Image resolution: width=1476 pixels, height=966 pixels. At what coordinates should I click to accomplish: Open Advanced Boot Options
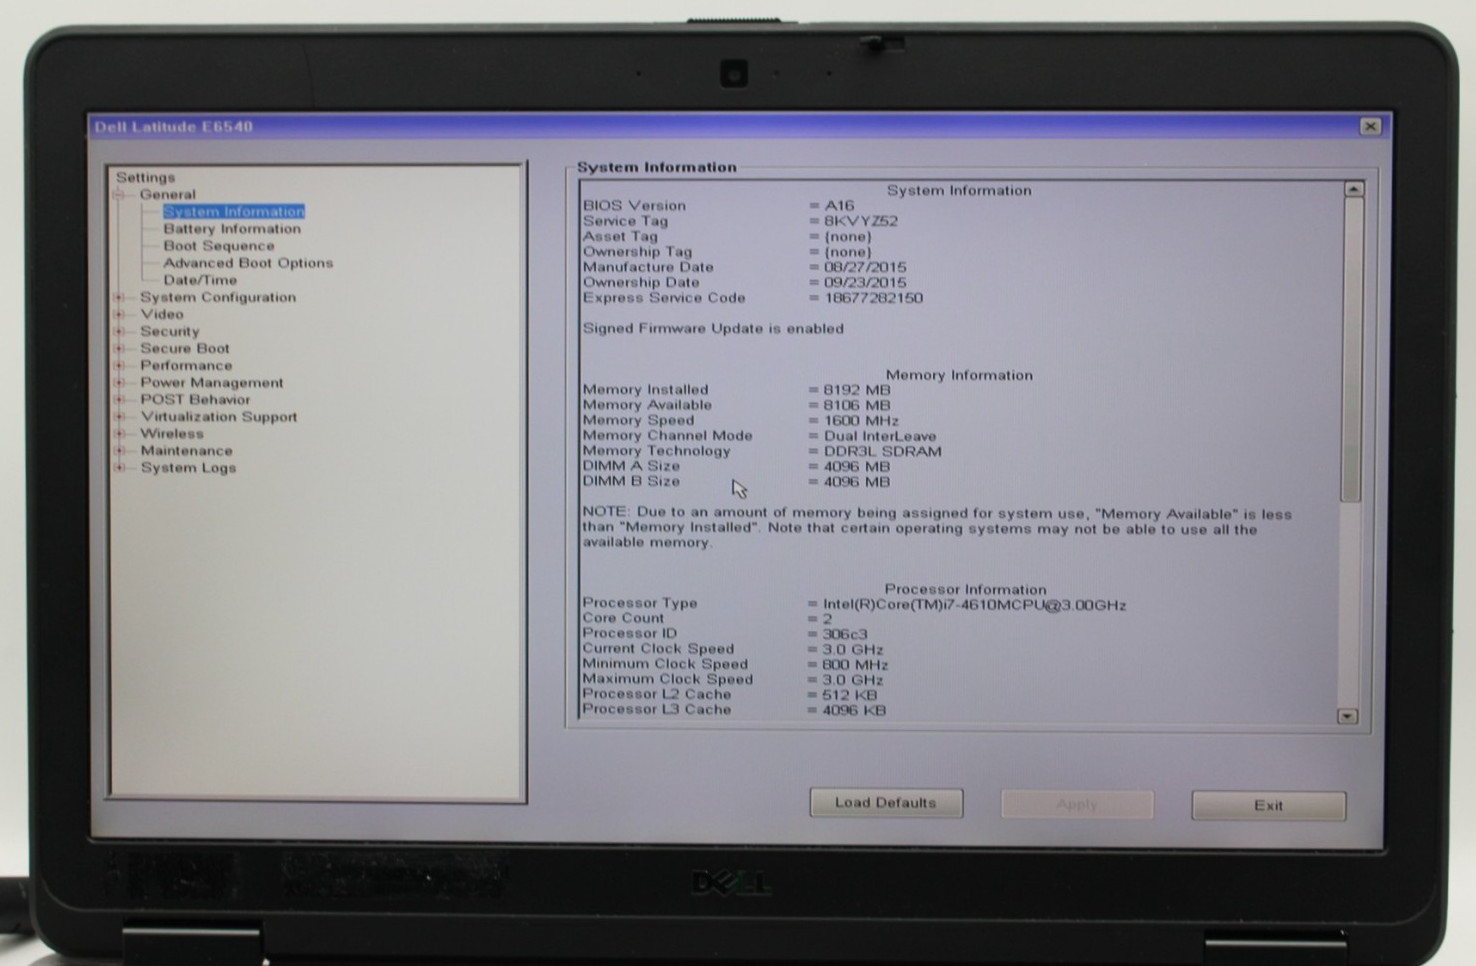pos(248,262)
